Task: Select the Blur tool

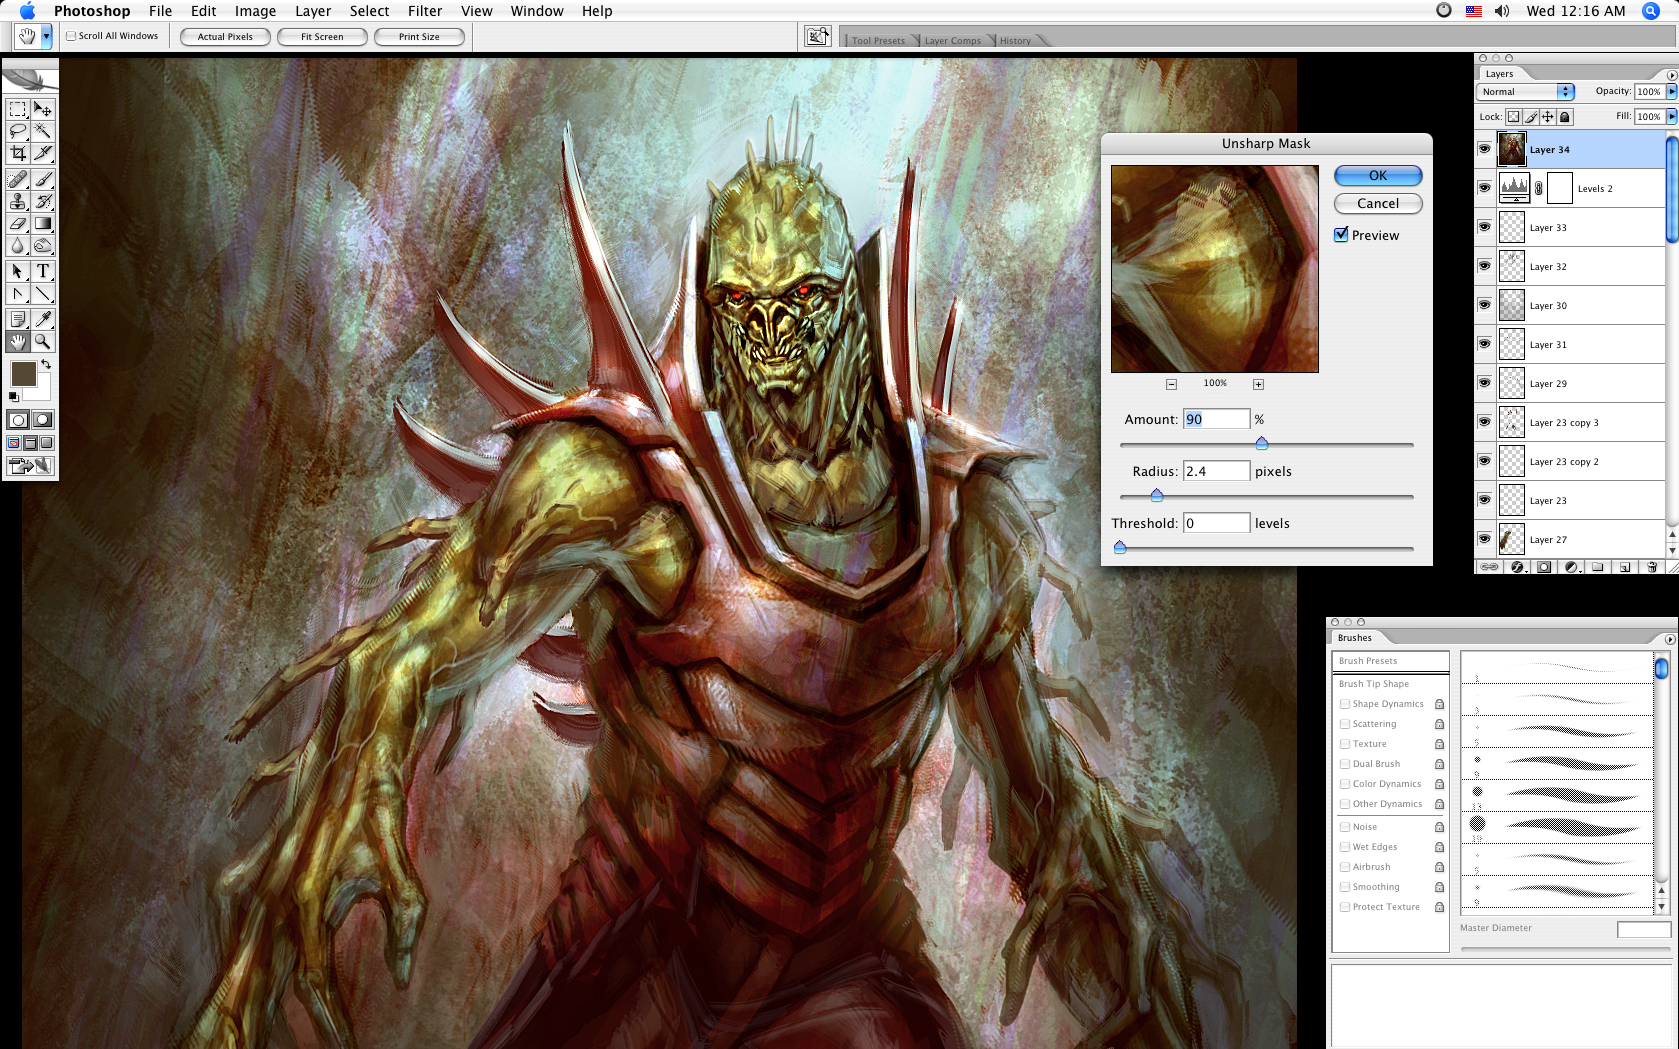Action: 18,246
